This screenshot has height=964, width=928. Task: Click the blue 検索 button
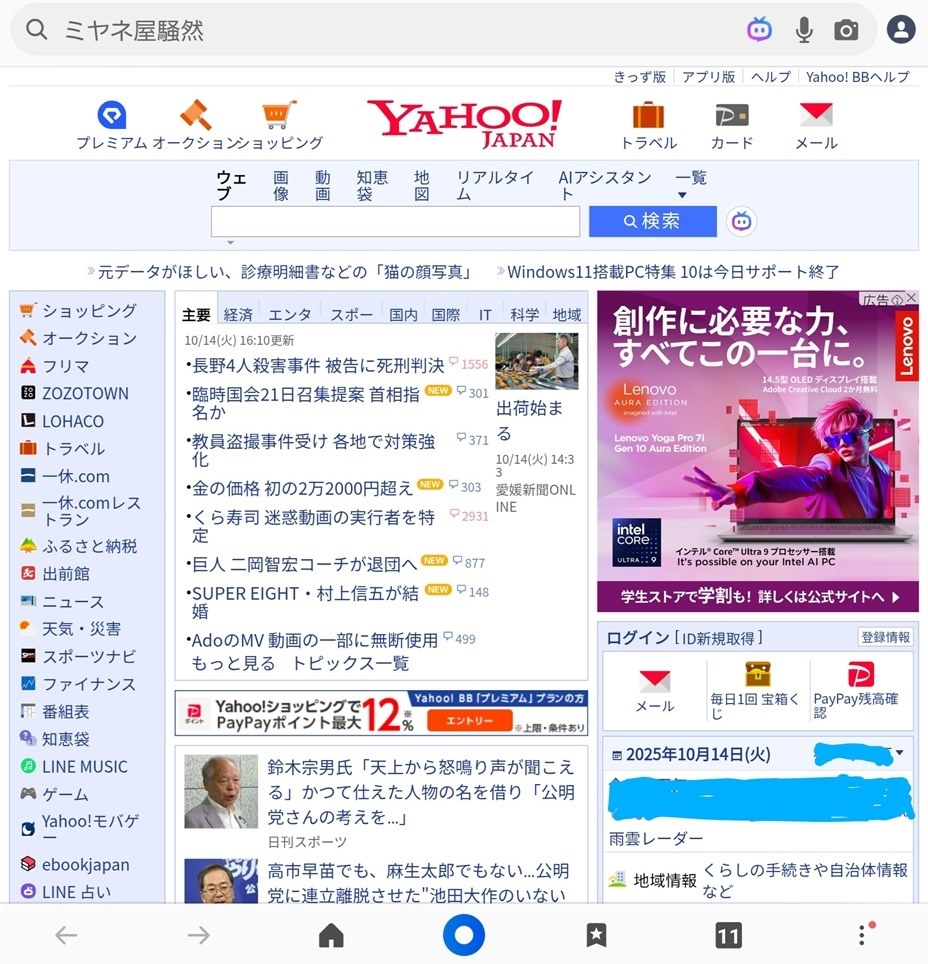pyautogui.click(x=652, y=221)
